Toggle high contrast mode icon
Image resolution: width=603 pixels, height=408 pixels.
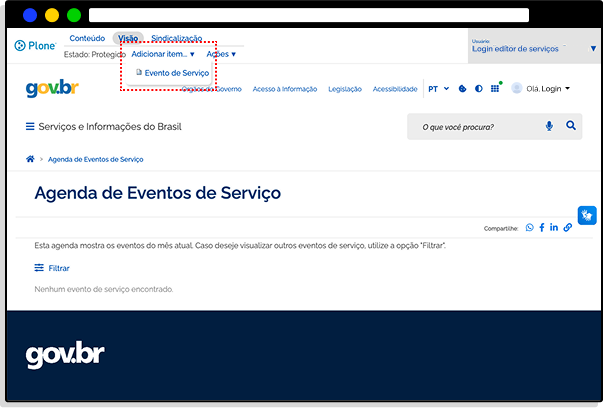[478, 89]
